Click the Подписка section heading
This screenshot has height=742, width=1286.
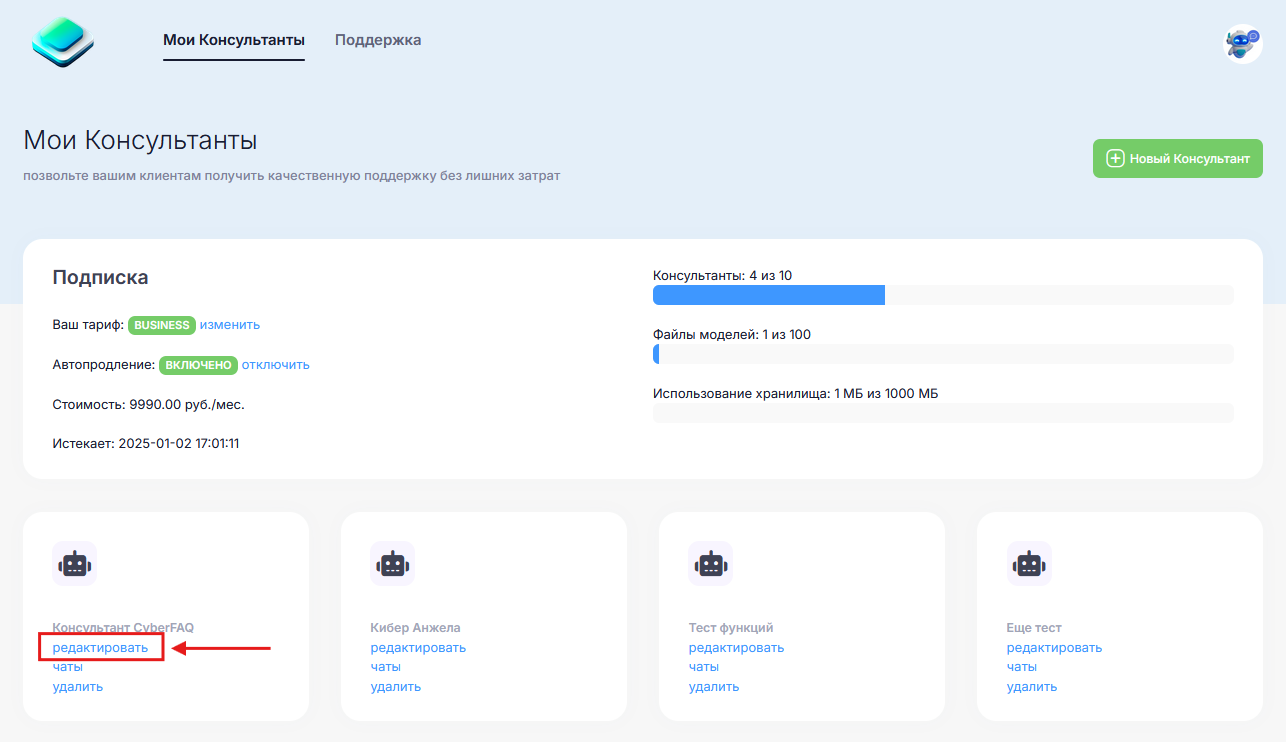pyautogui.click(x=100, y=277)
